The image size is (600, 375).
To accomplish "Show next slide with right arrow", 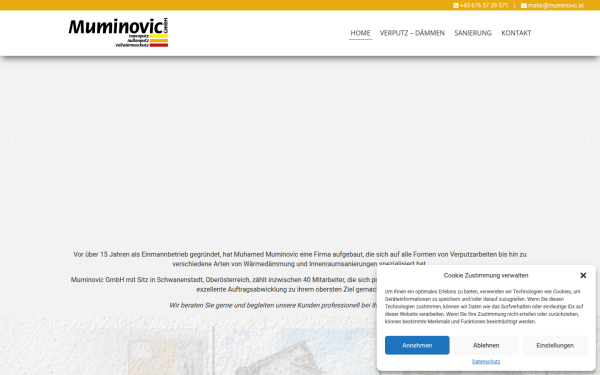I will [x=587, y=139].
